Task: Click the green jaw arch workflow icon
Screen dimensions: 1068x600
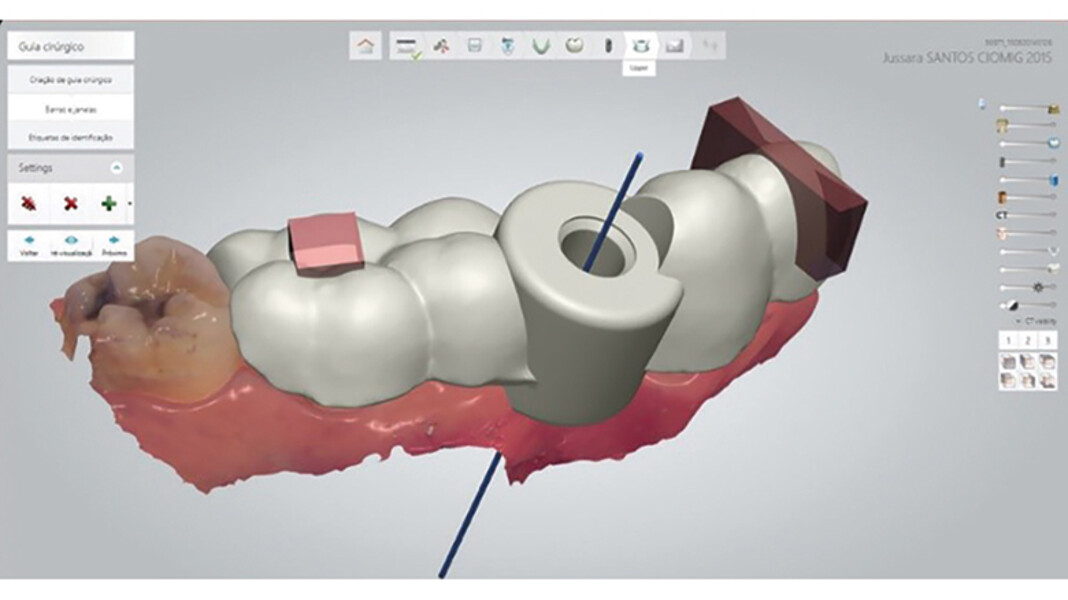Action: coord(541,46)
